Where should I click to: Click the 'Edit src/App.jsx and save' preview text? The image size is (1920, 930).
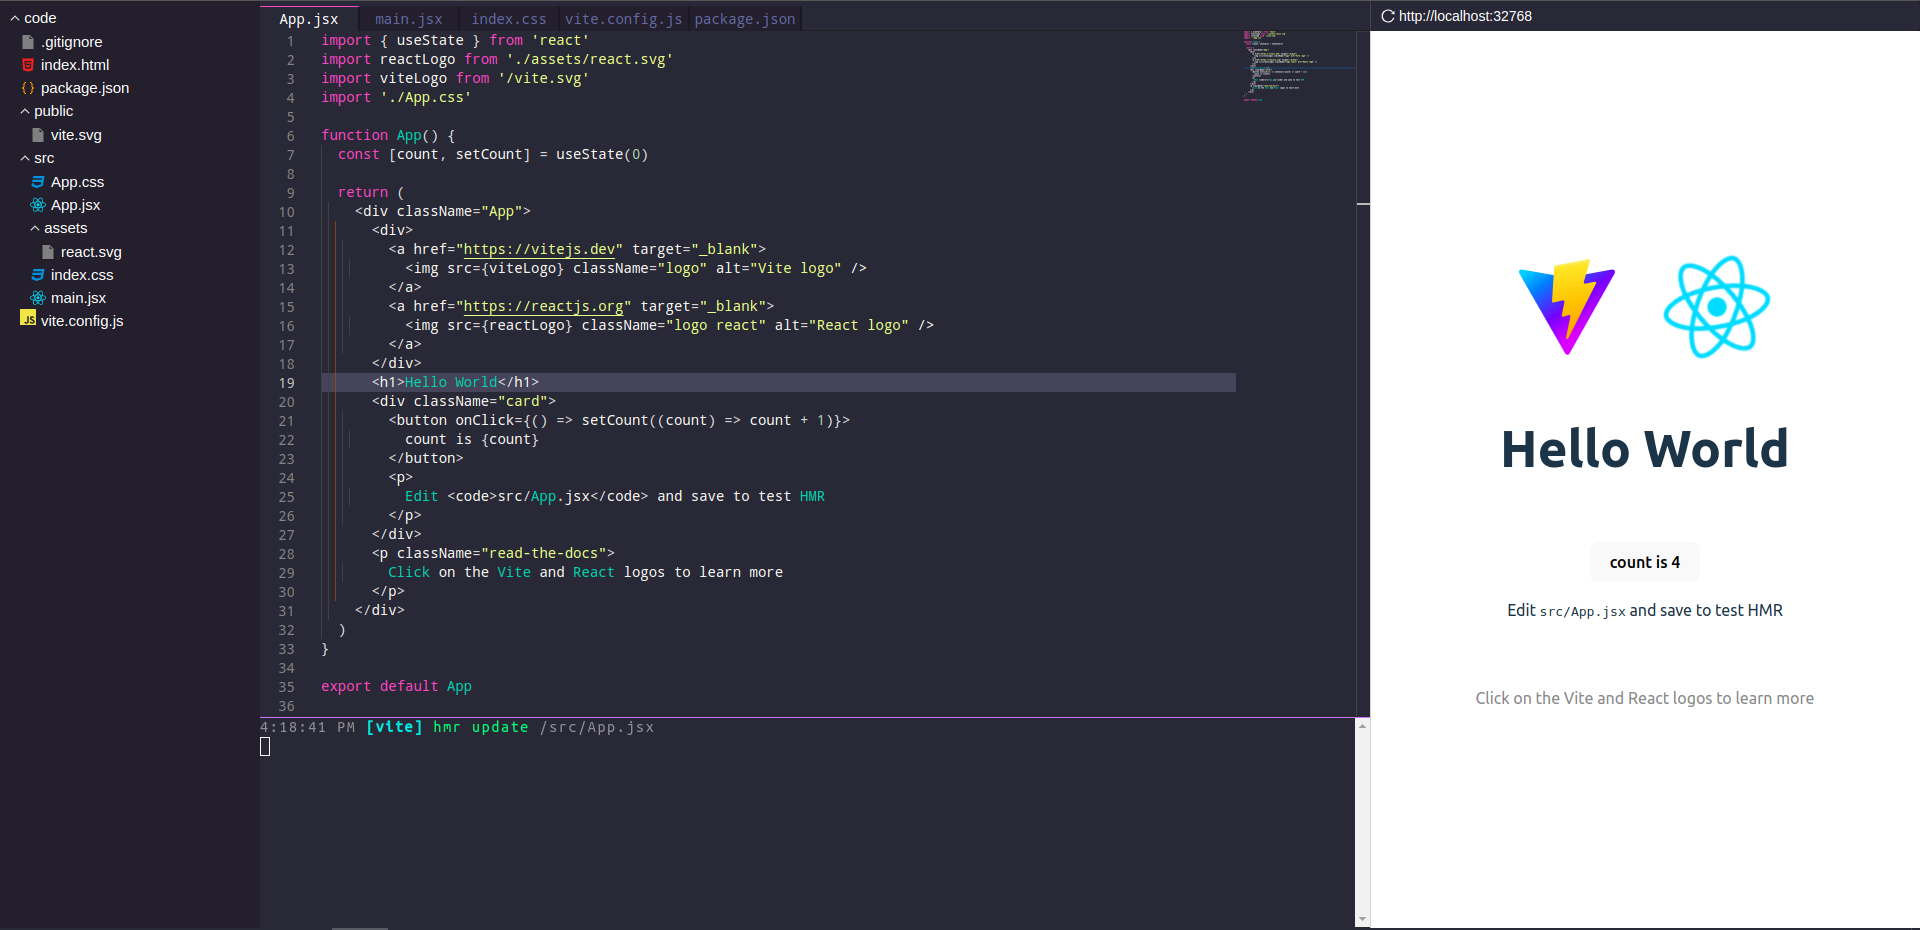coord(1644,610)
